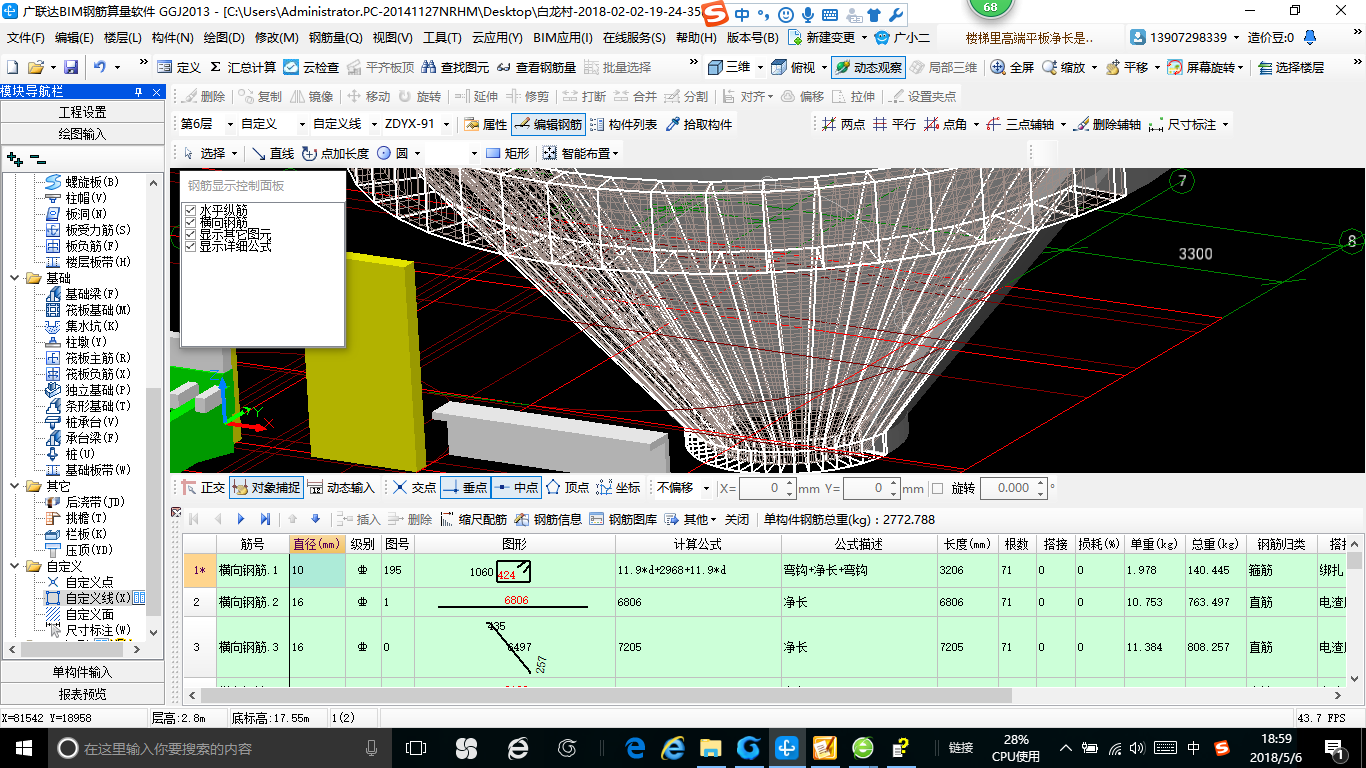Click 查看钢筋量 view rebar quantity icon

click(536, 67)
